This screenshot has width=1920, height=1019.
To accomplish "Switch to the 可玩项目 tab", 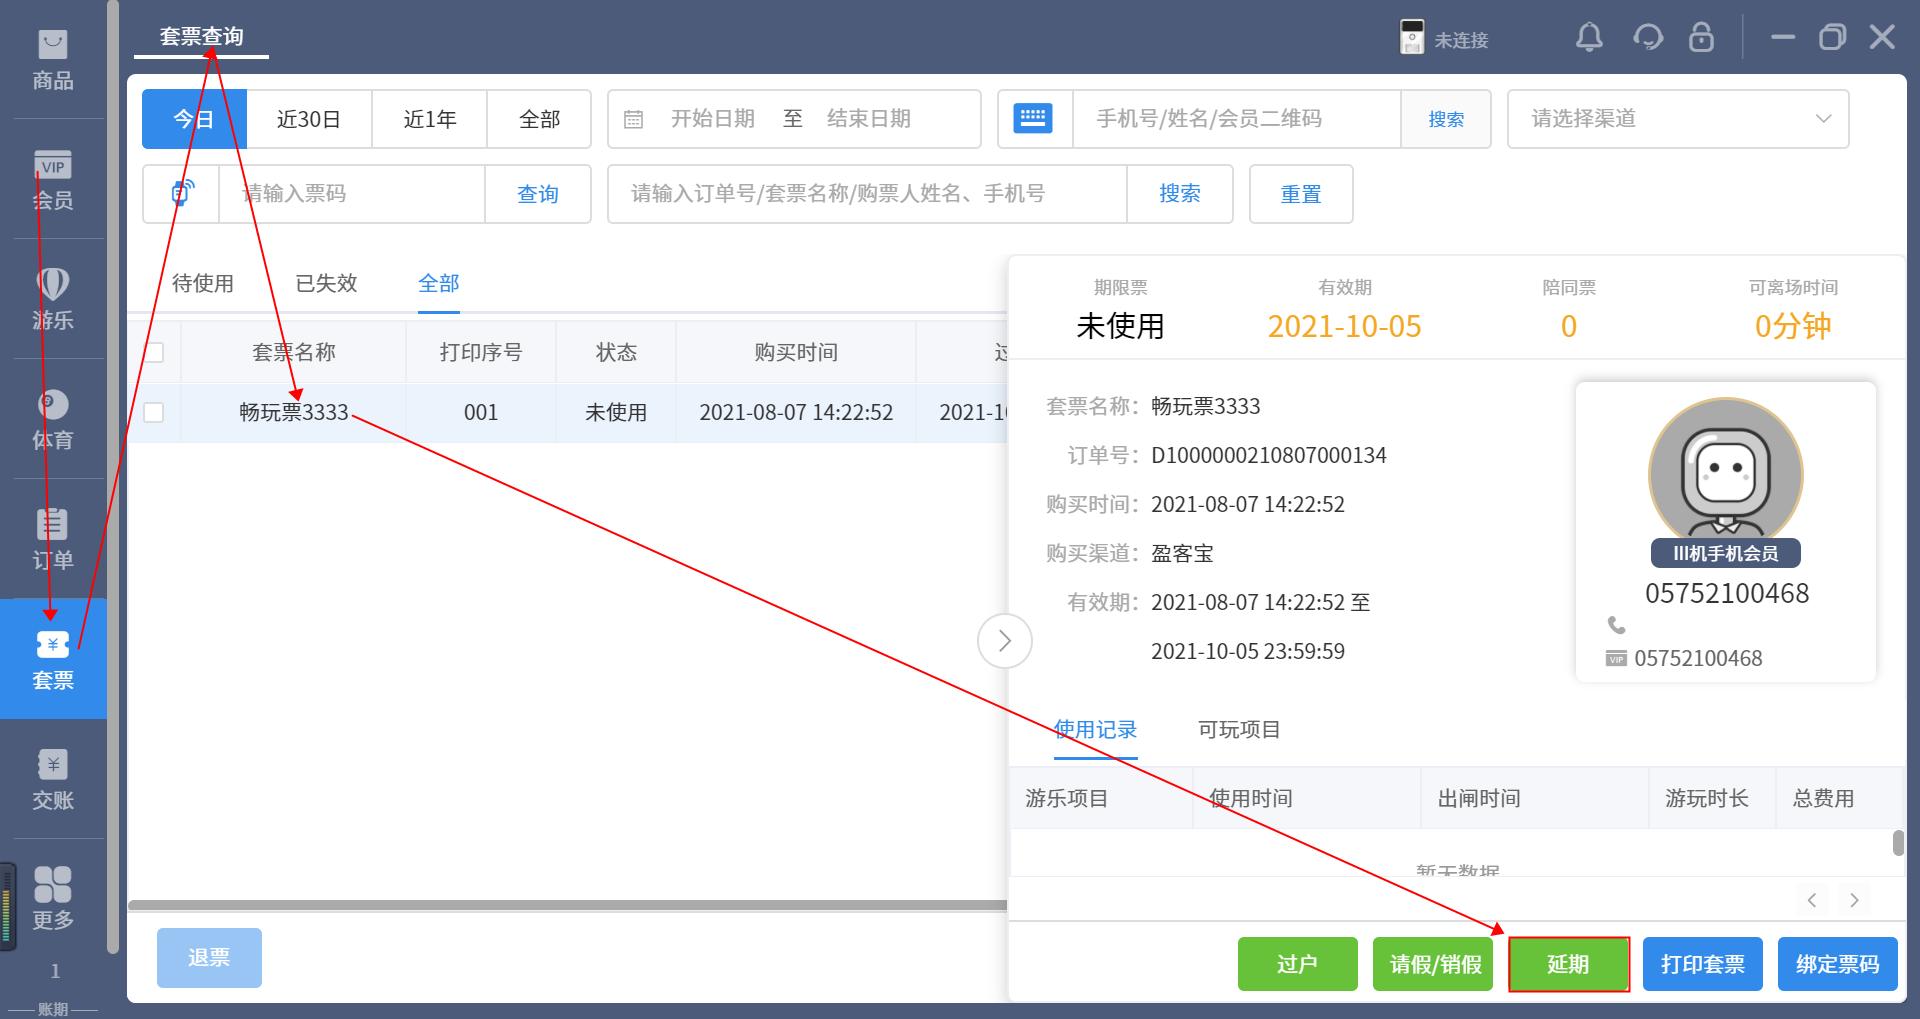I will point(1239,729).
